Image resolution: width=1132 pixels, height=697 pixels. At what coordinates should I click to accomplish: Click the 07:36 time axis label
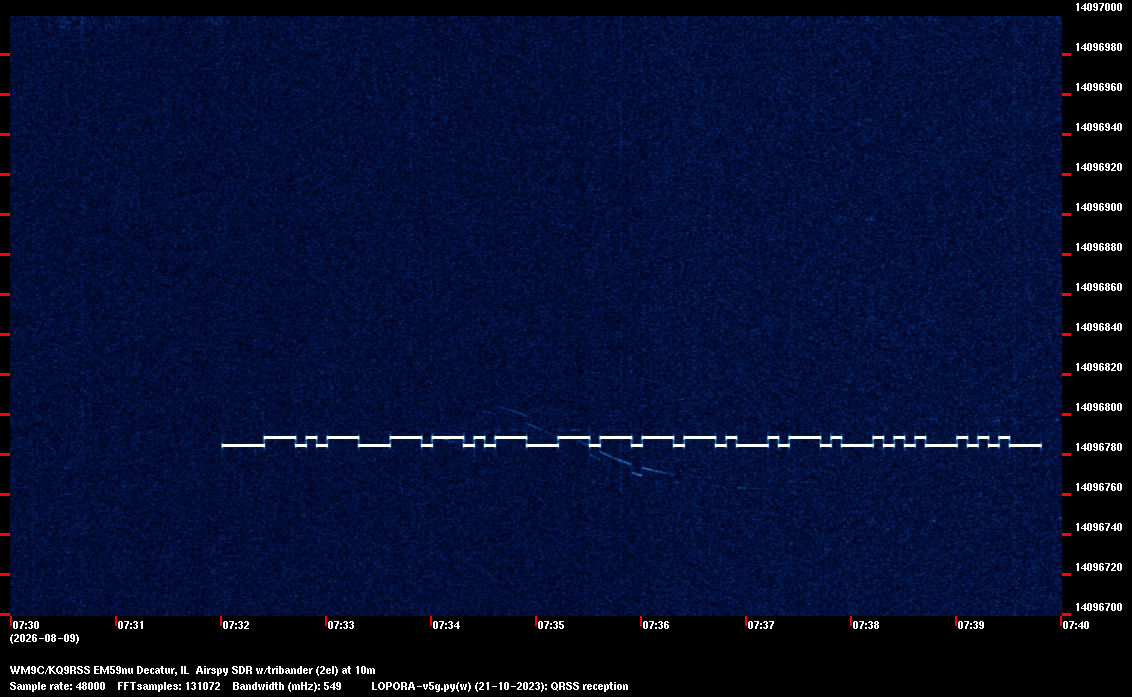656,625
